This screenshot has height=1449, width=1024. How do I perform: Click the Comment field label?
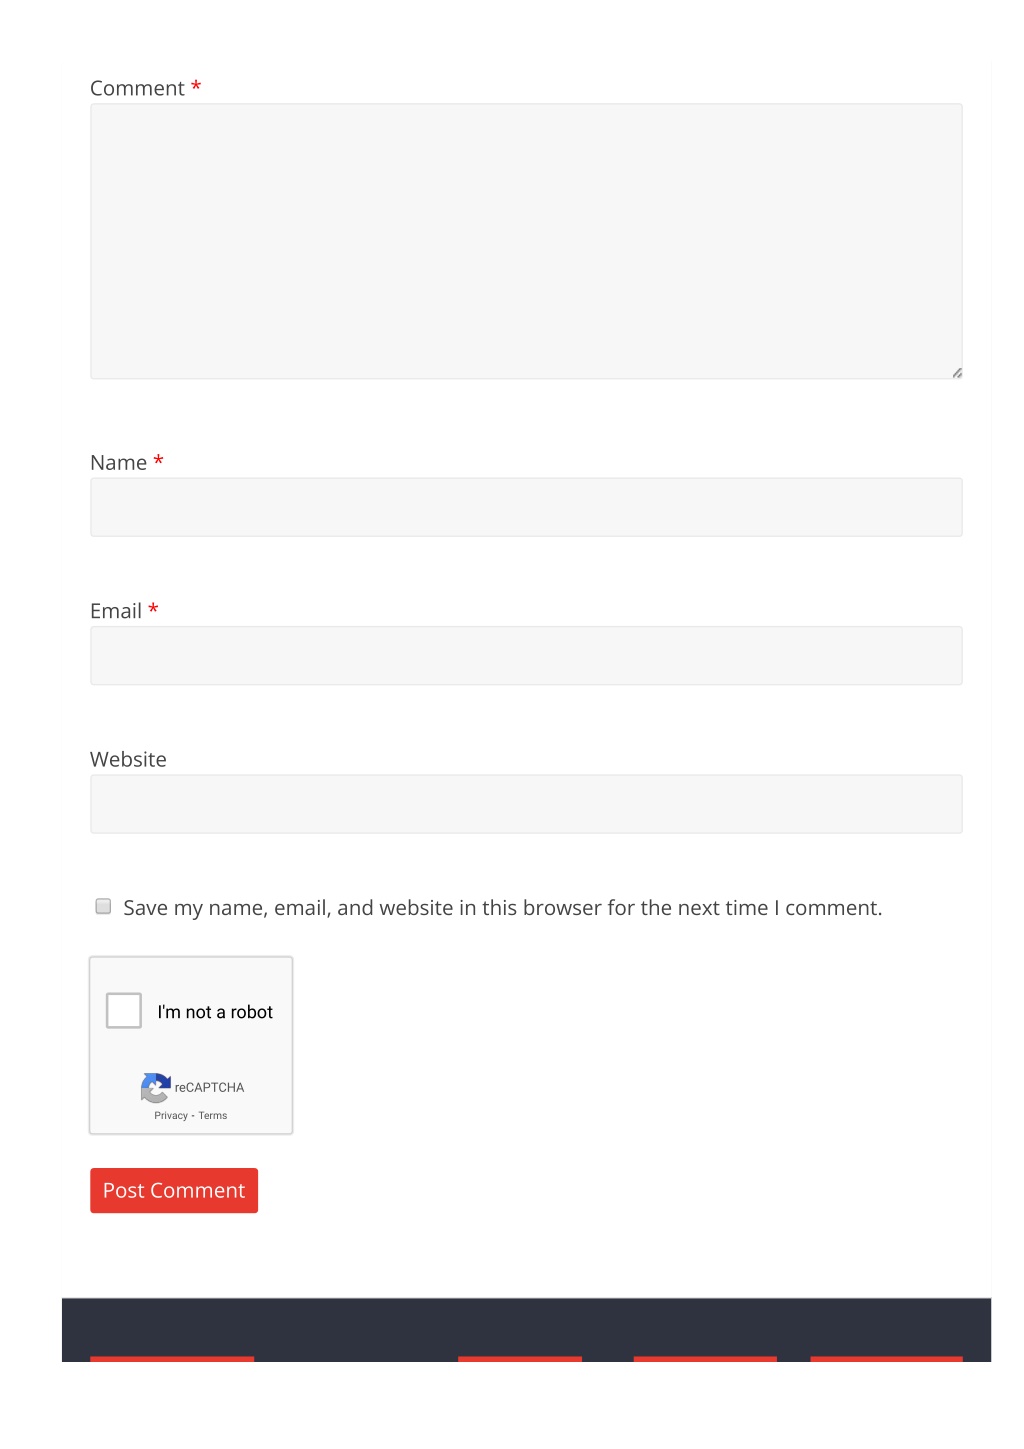point(137,88)
